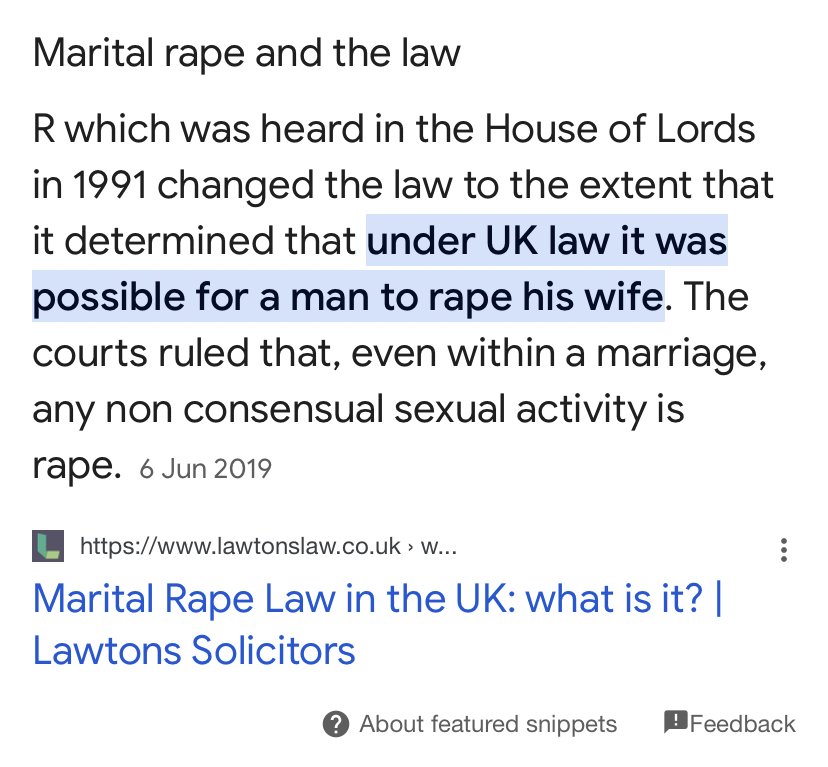The image size is (828, 767).
Task: Click the Feedback exclamation icon
Action: [x=676, y=722]
